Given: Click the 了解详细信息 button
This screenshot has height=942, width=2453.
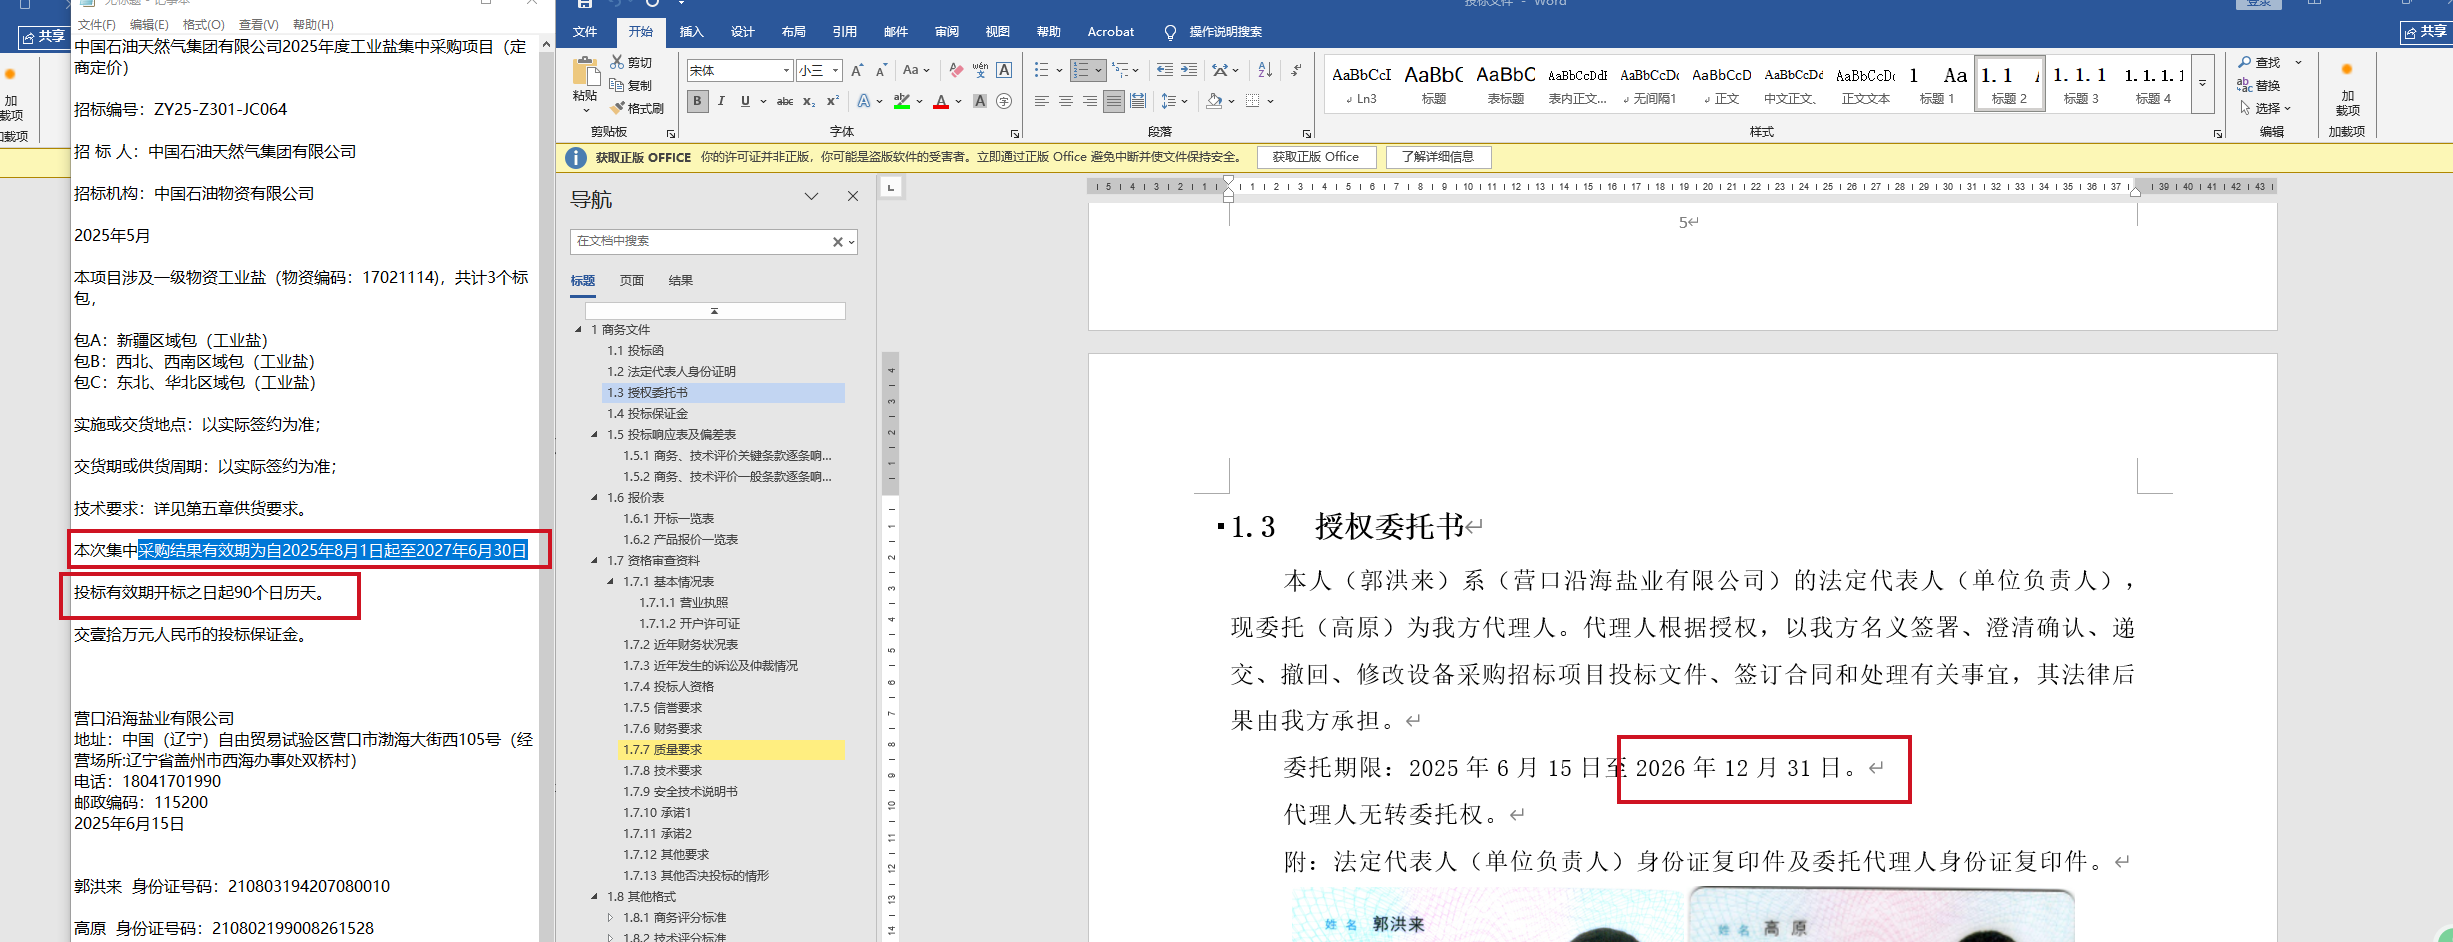Looking at the screenshot, I should (1437, 157).
